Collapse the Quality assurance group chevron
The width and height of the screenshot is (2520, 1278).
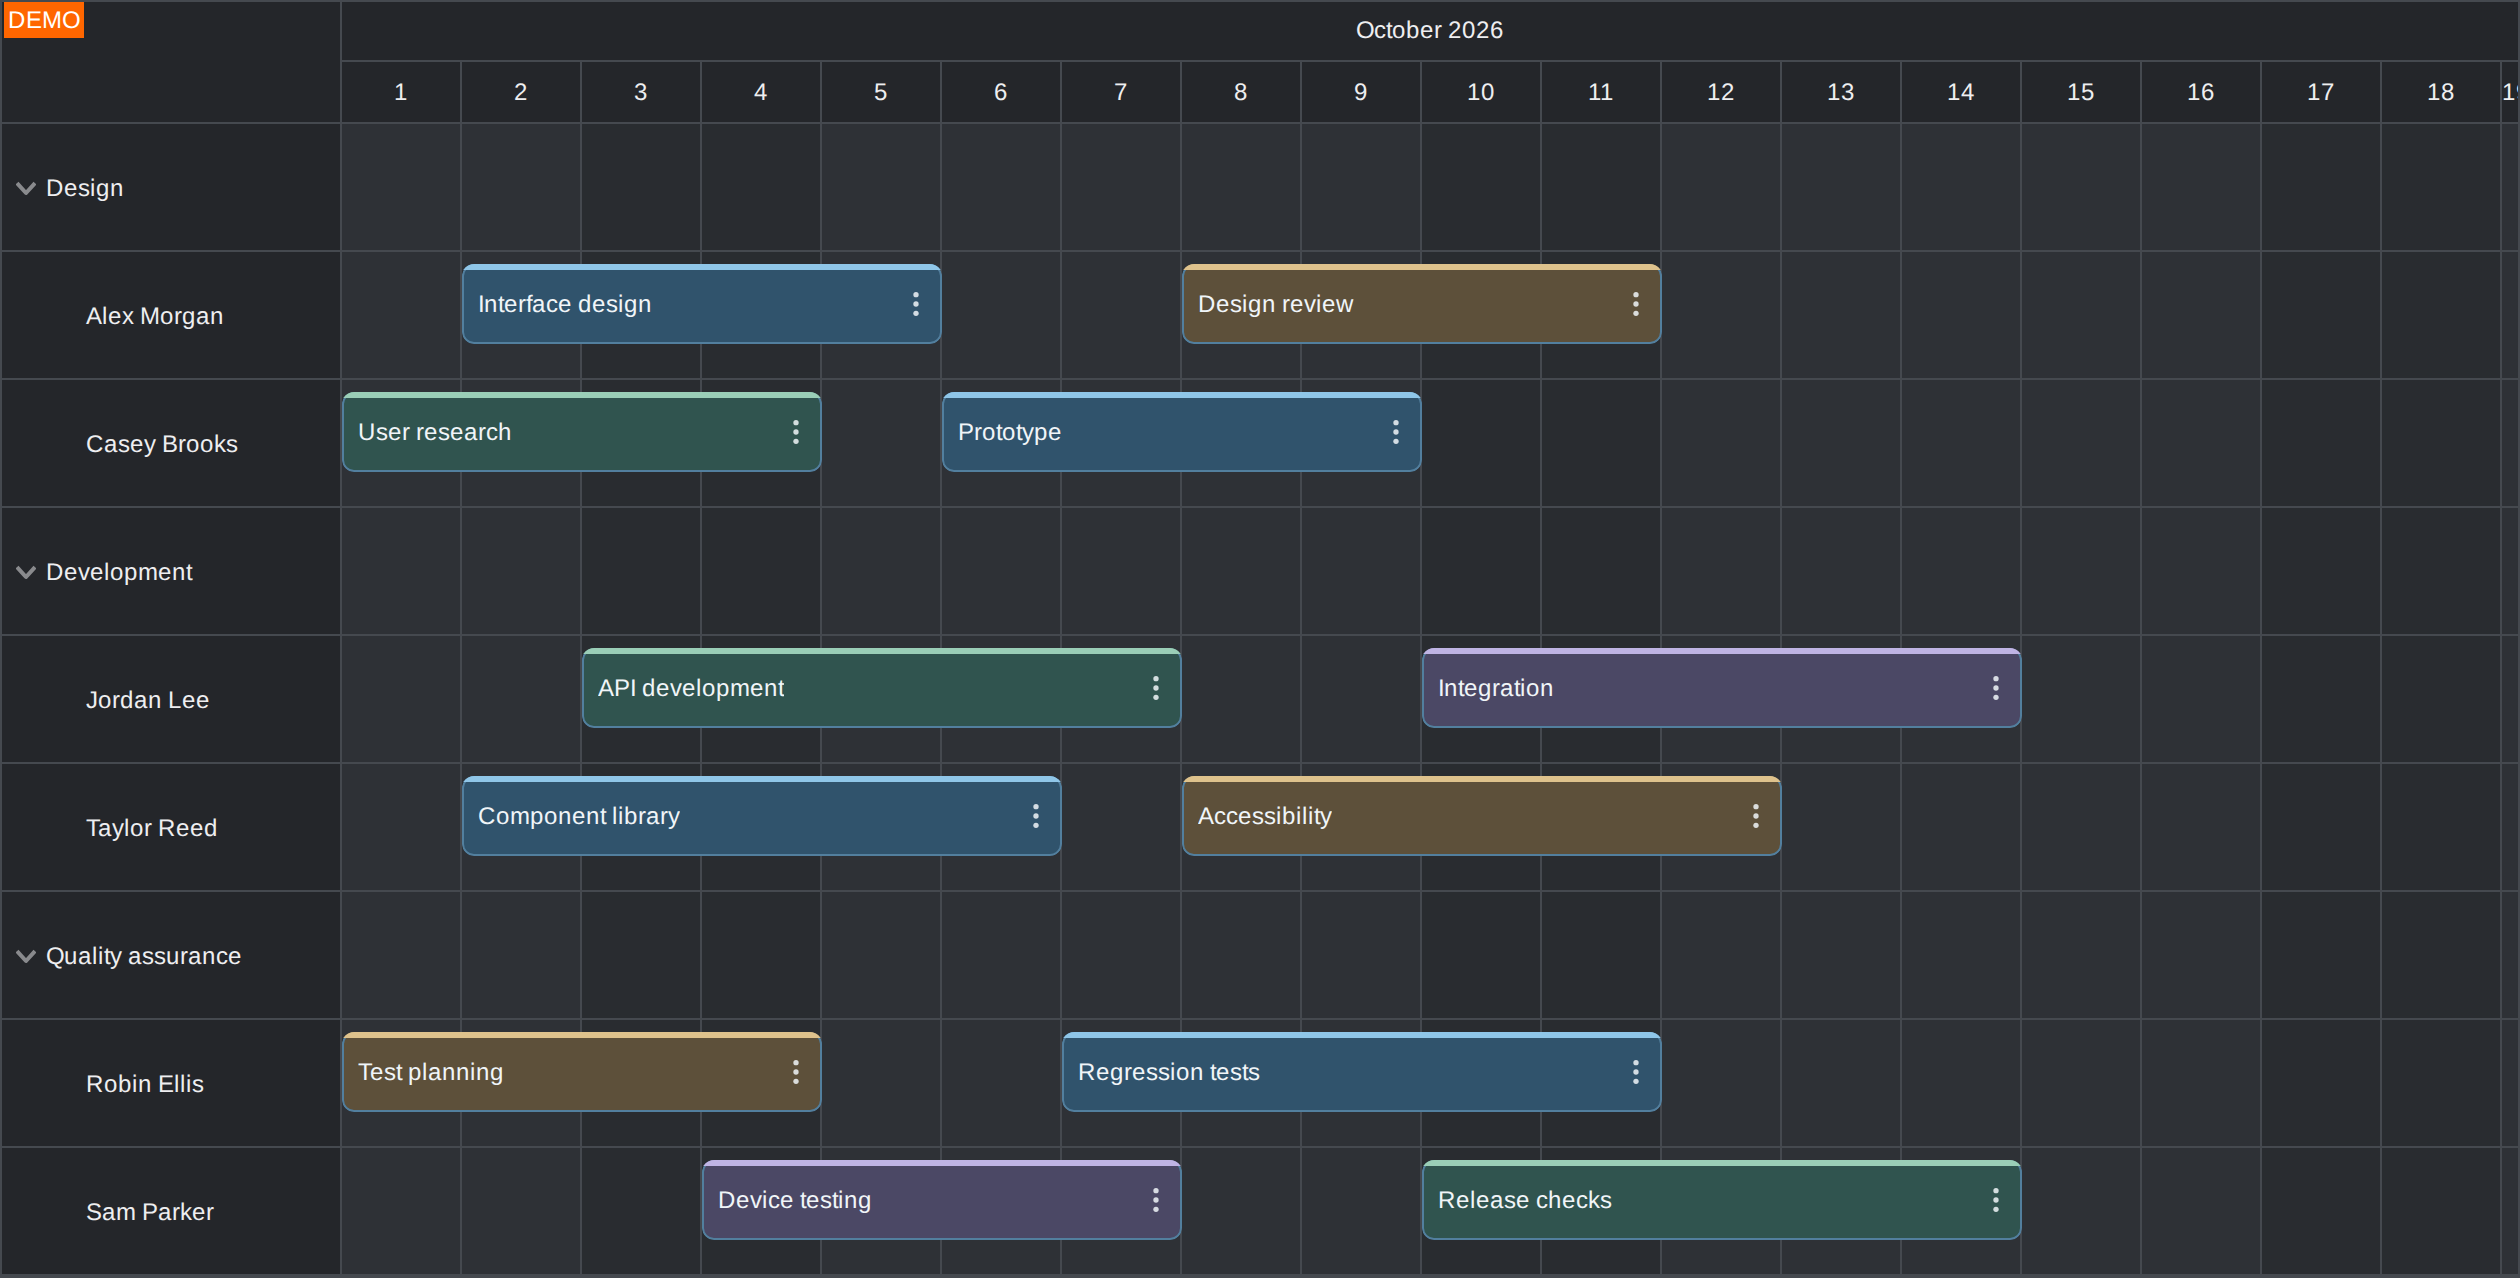(26, 956)
